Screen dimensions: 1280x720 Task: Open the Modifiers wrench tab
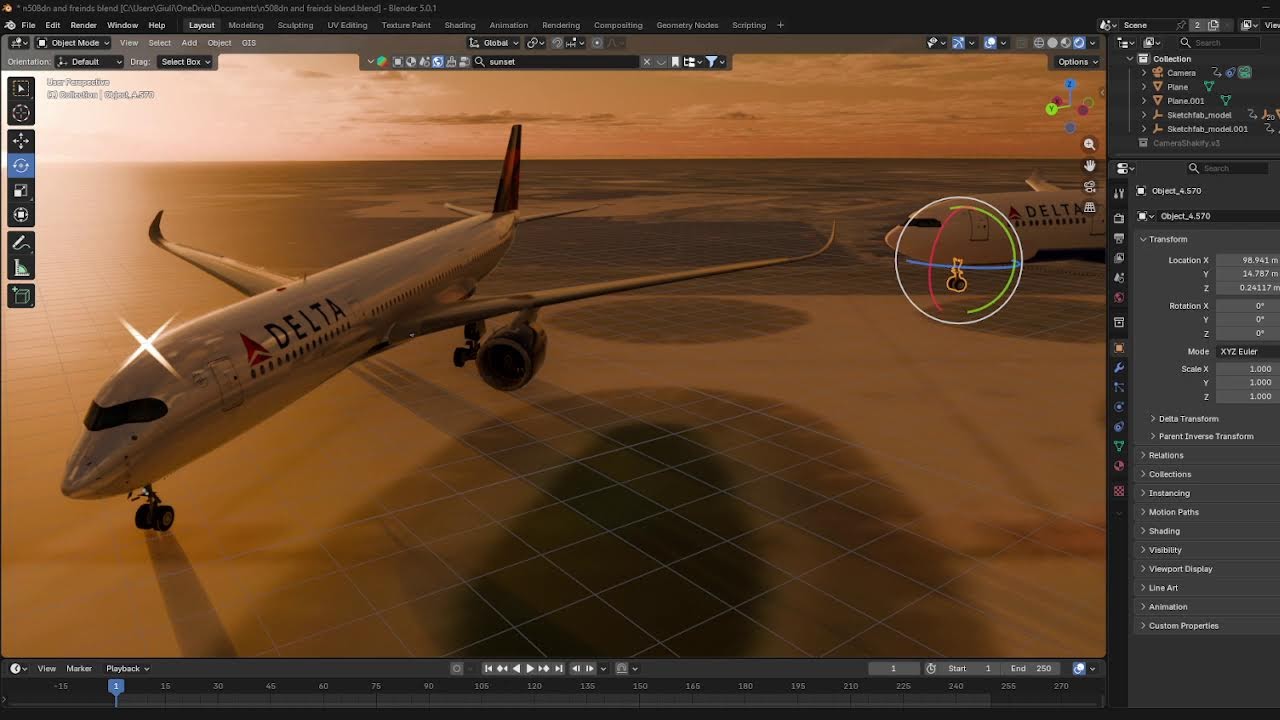1119,368
